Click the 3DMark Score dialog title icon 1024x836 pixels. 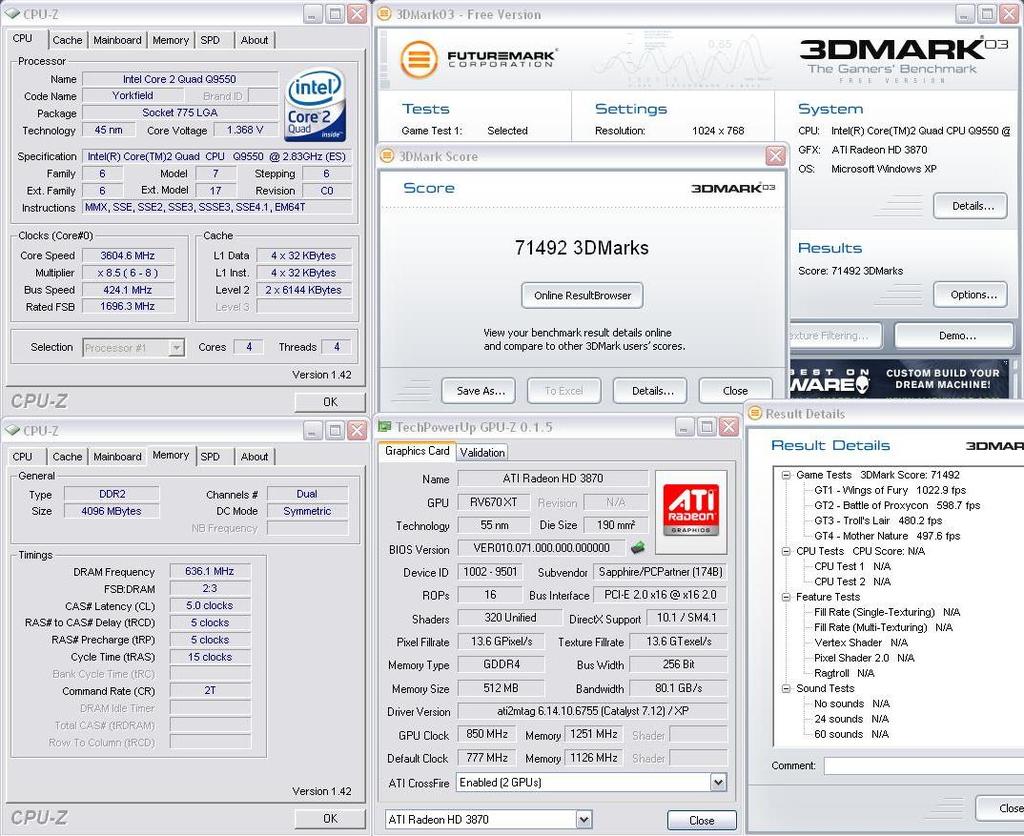(387, 156)
